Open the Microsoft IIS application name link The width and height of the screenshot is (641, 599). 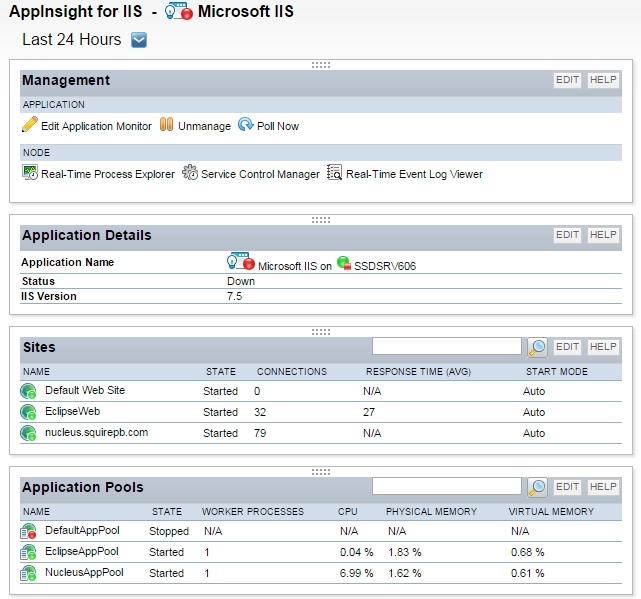pyautogui.click(x=294, y=266)
